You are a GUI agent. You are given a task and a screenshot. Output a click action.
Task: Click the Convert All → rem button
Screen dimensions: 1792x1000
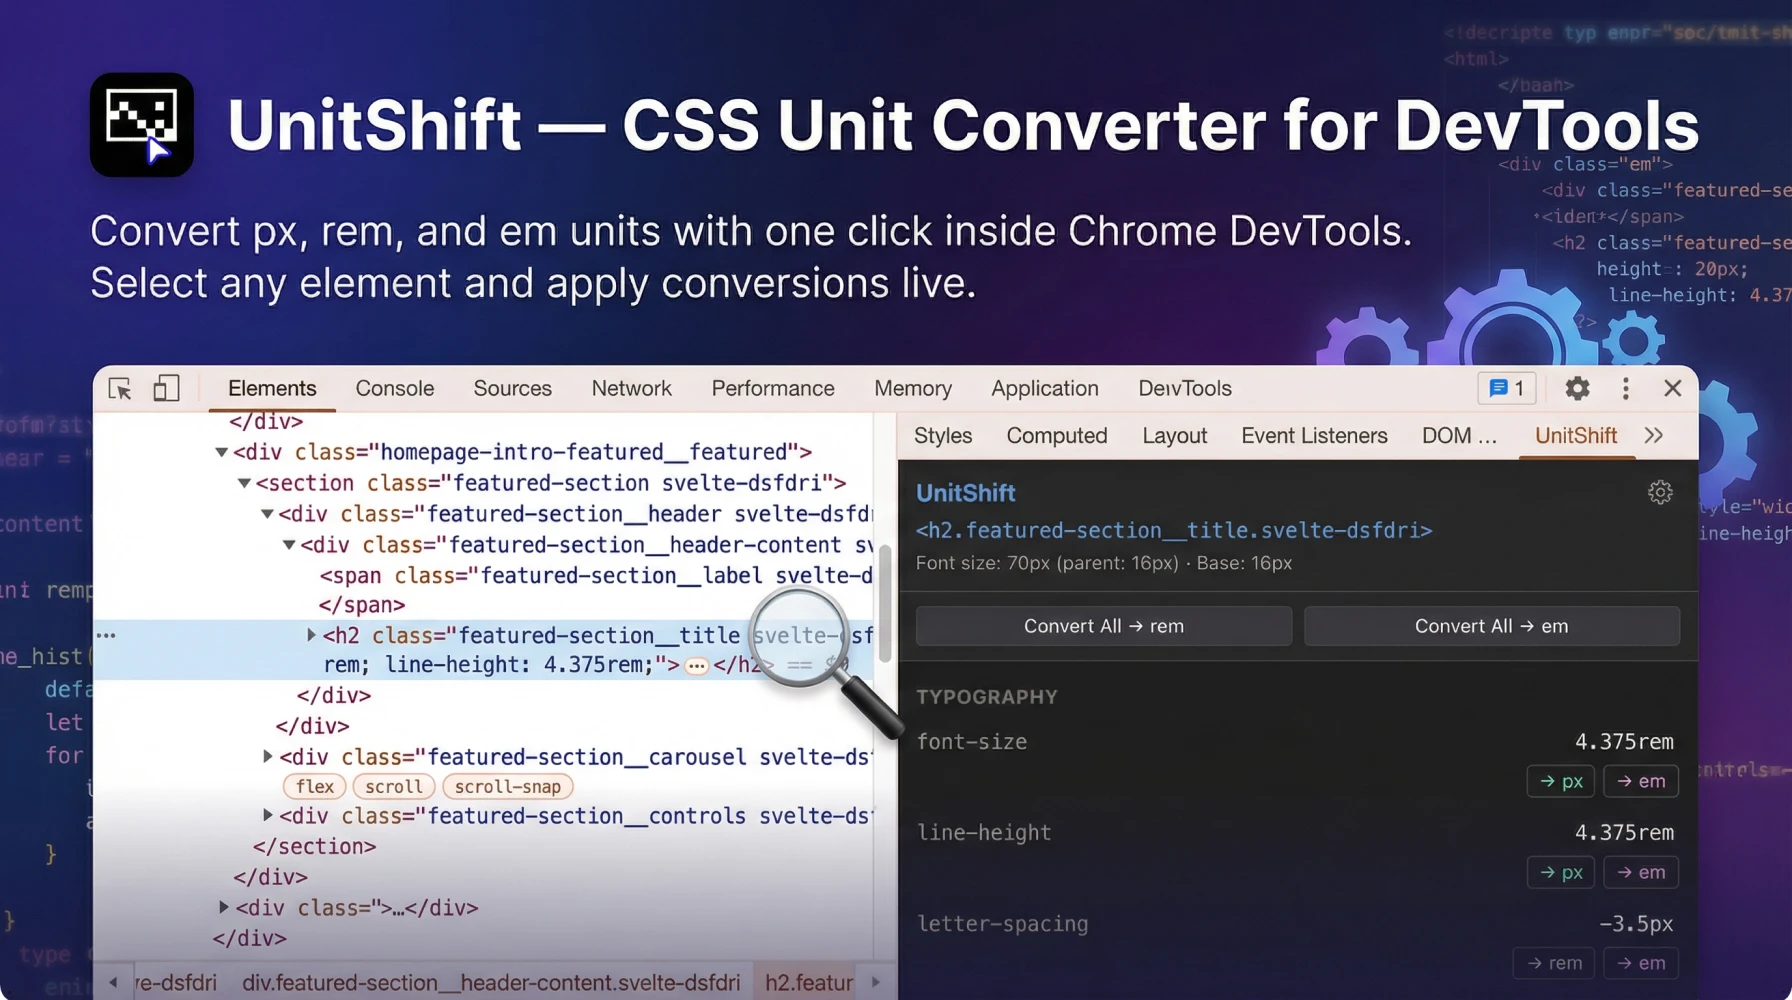1103,625
